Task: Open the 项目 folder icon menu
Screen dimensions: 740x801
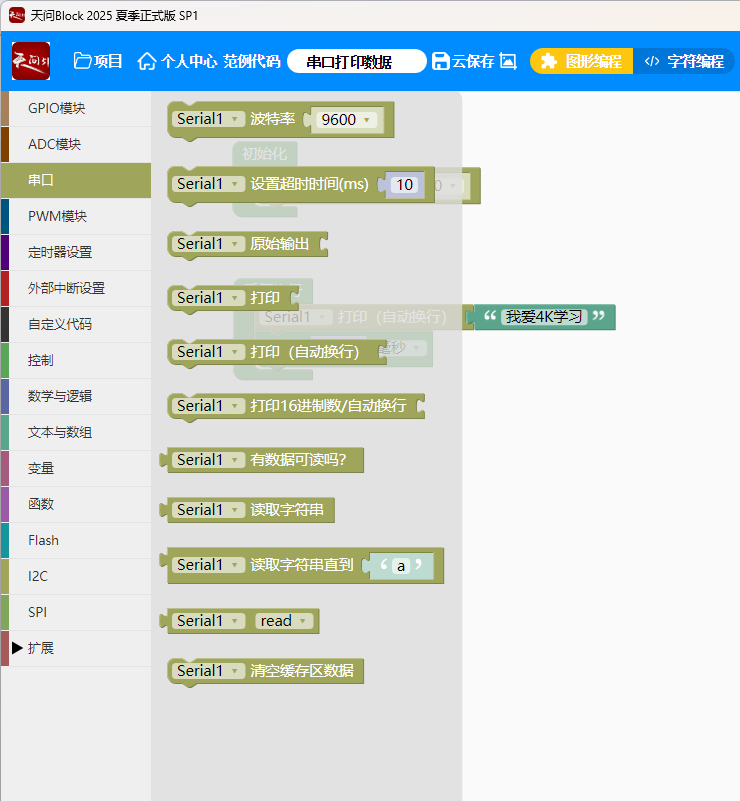Action: (83, 61)
